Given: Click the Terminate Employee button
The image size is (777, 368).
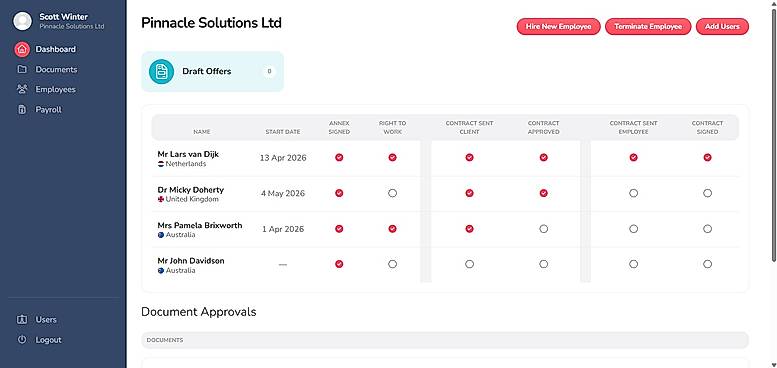Looking at the screenshot, I should [x=648, y=27].
